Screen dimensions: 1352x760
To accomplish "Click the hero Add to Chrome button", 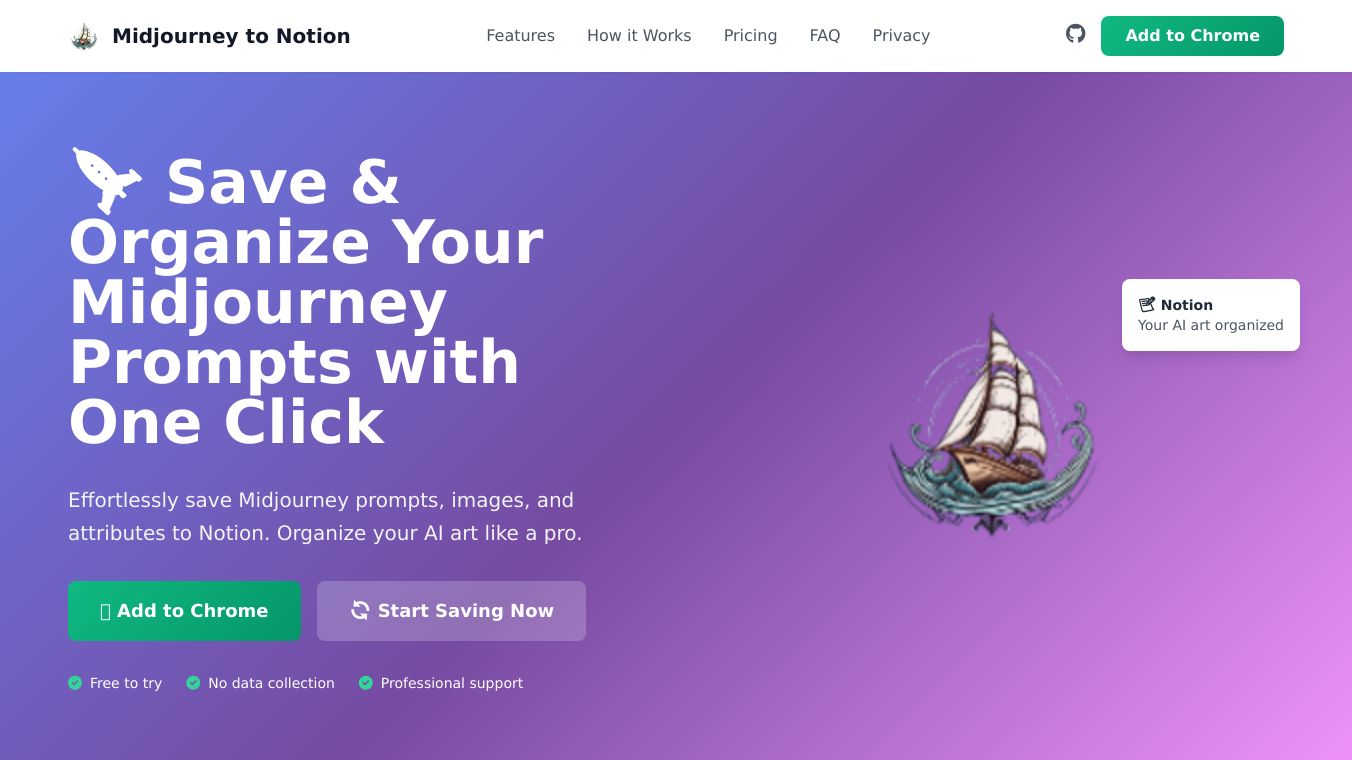I will coord(184,611).
